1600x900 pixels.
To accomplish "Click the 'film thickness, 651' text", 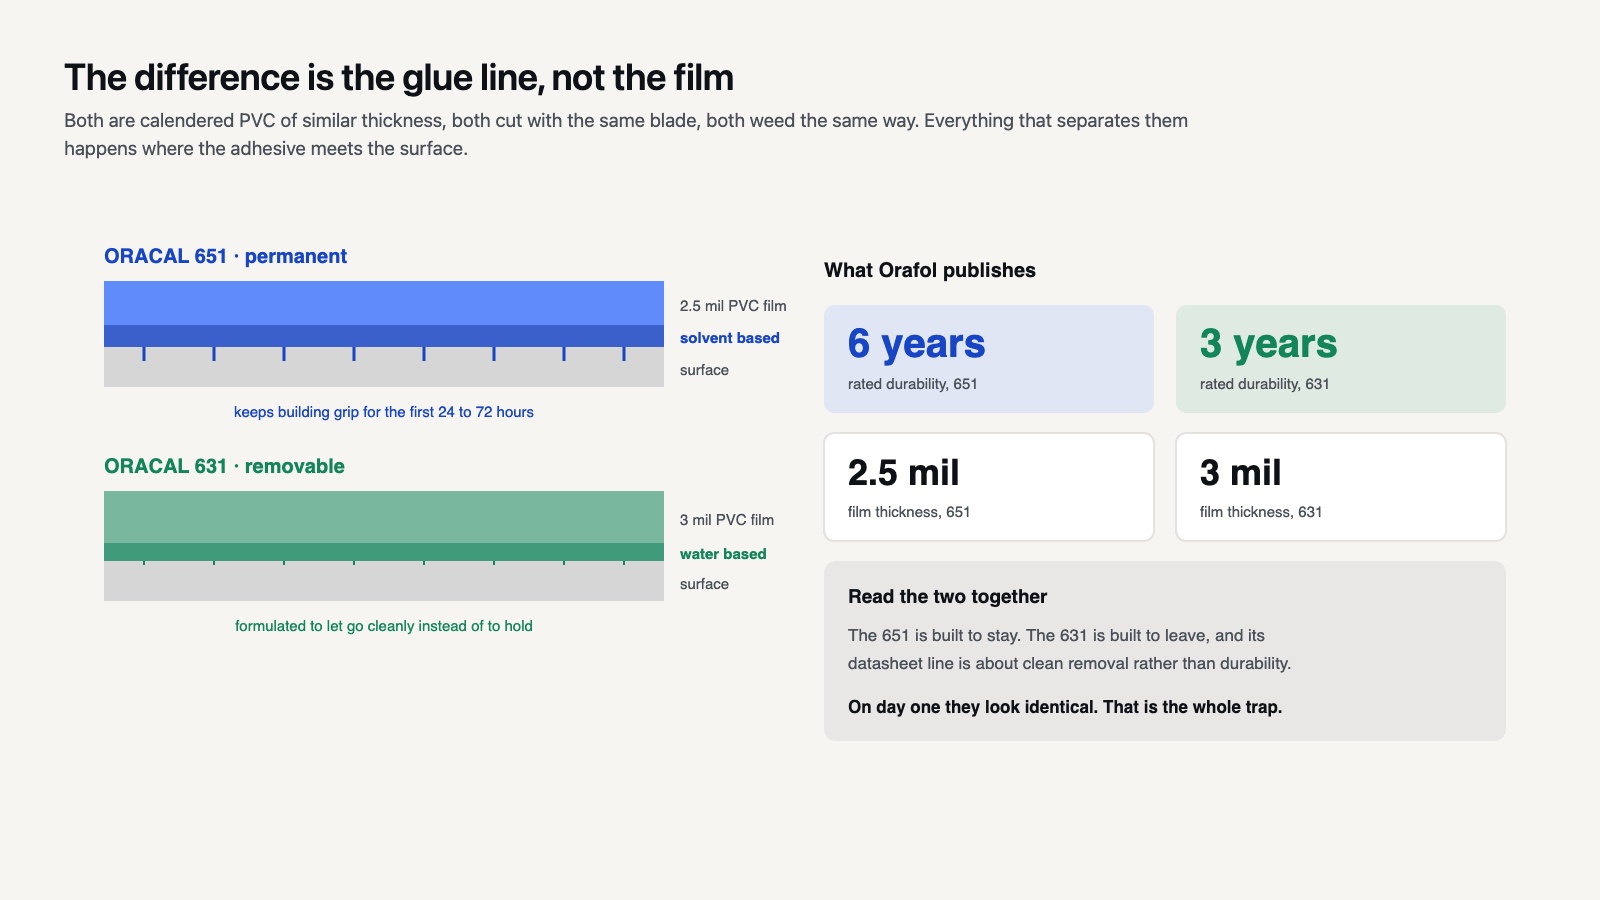I will (909, 512).
